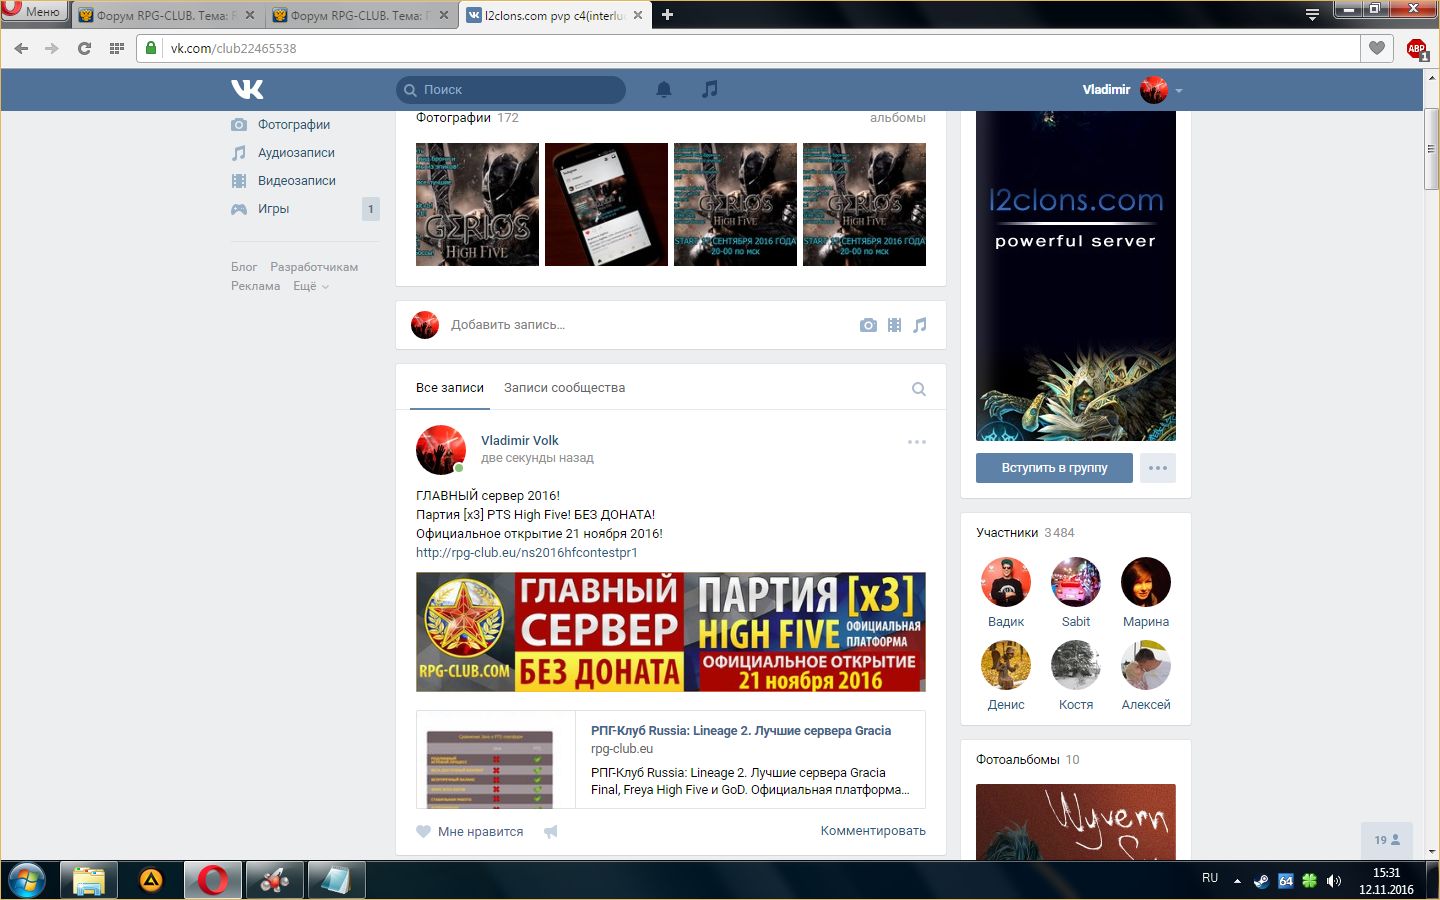
Task: Like the post with Мне нравится
Action: 470,832
